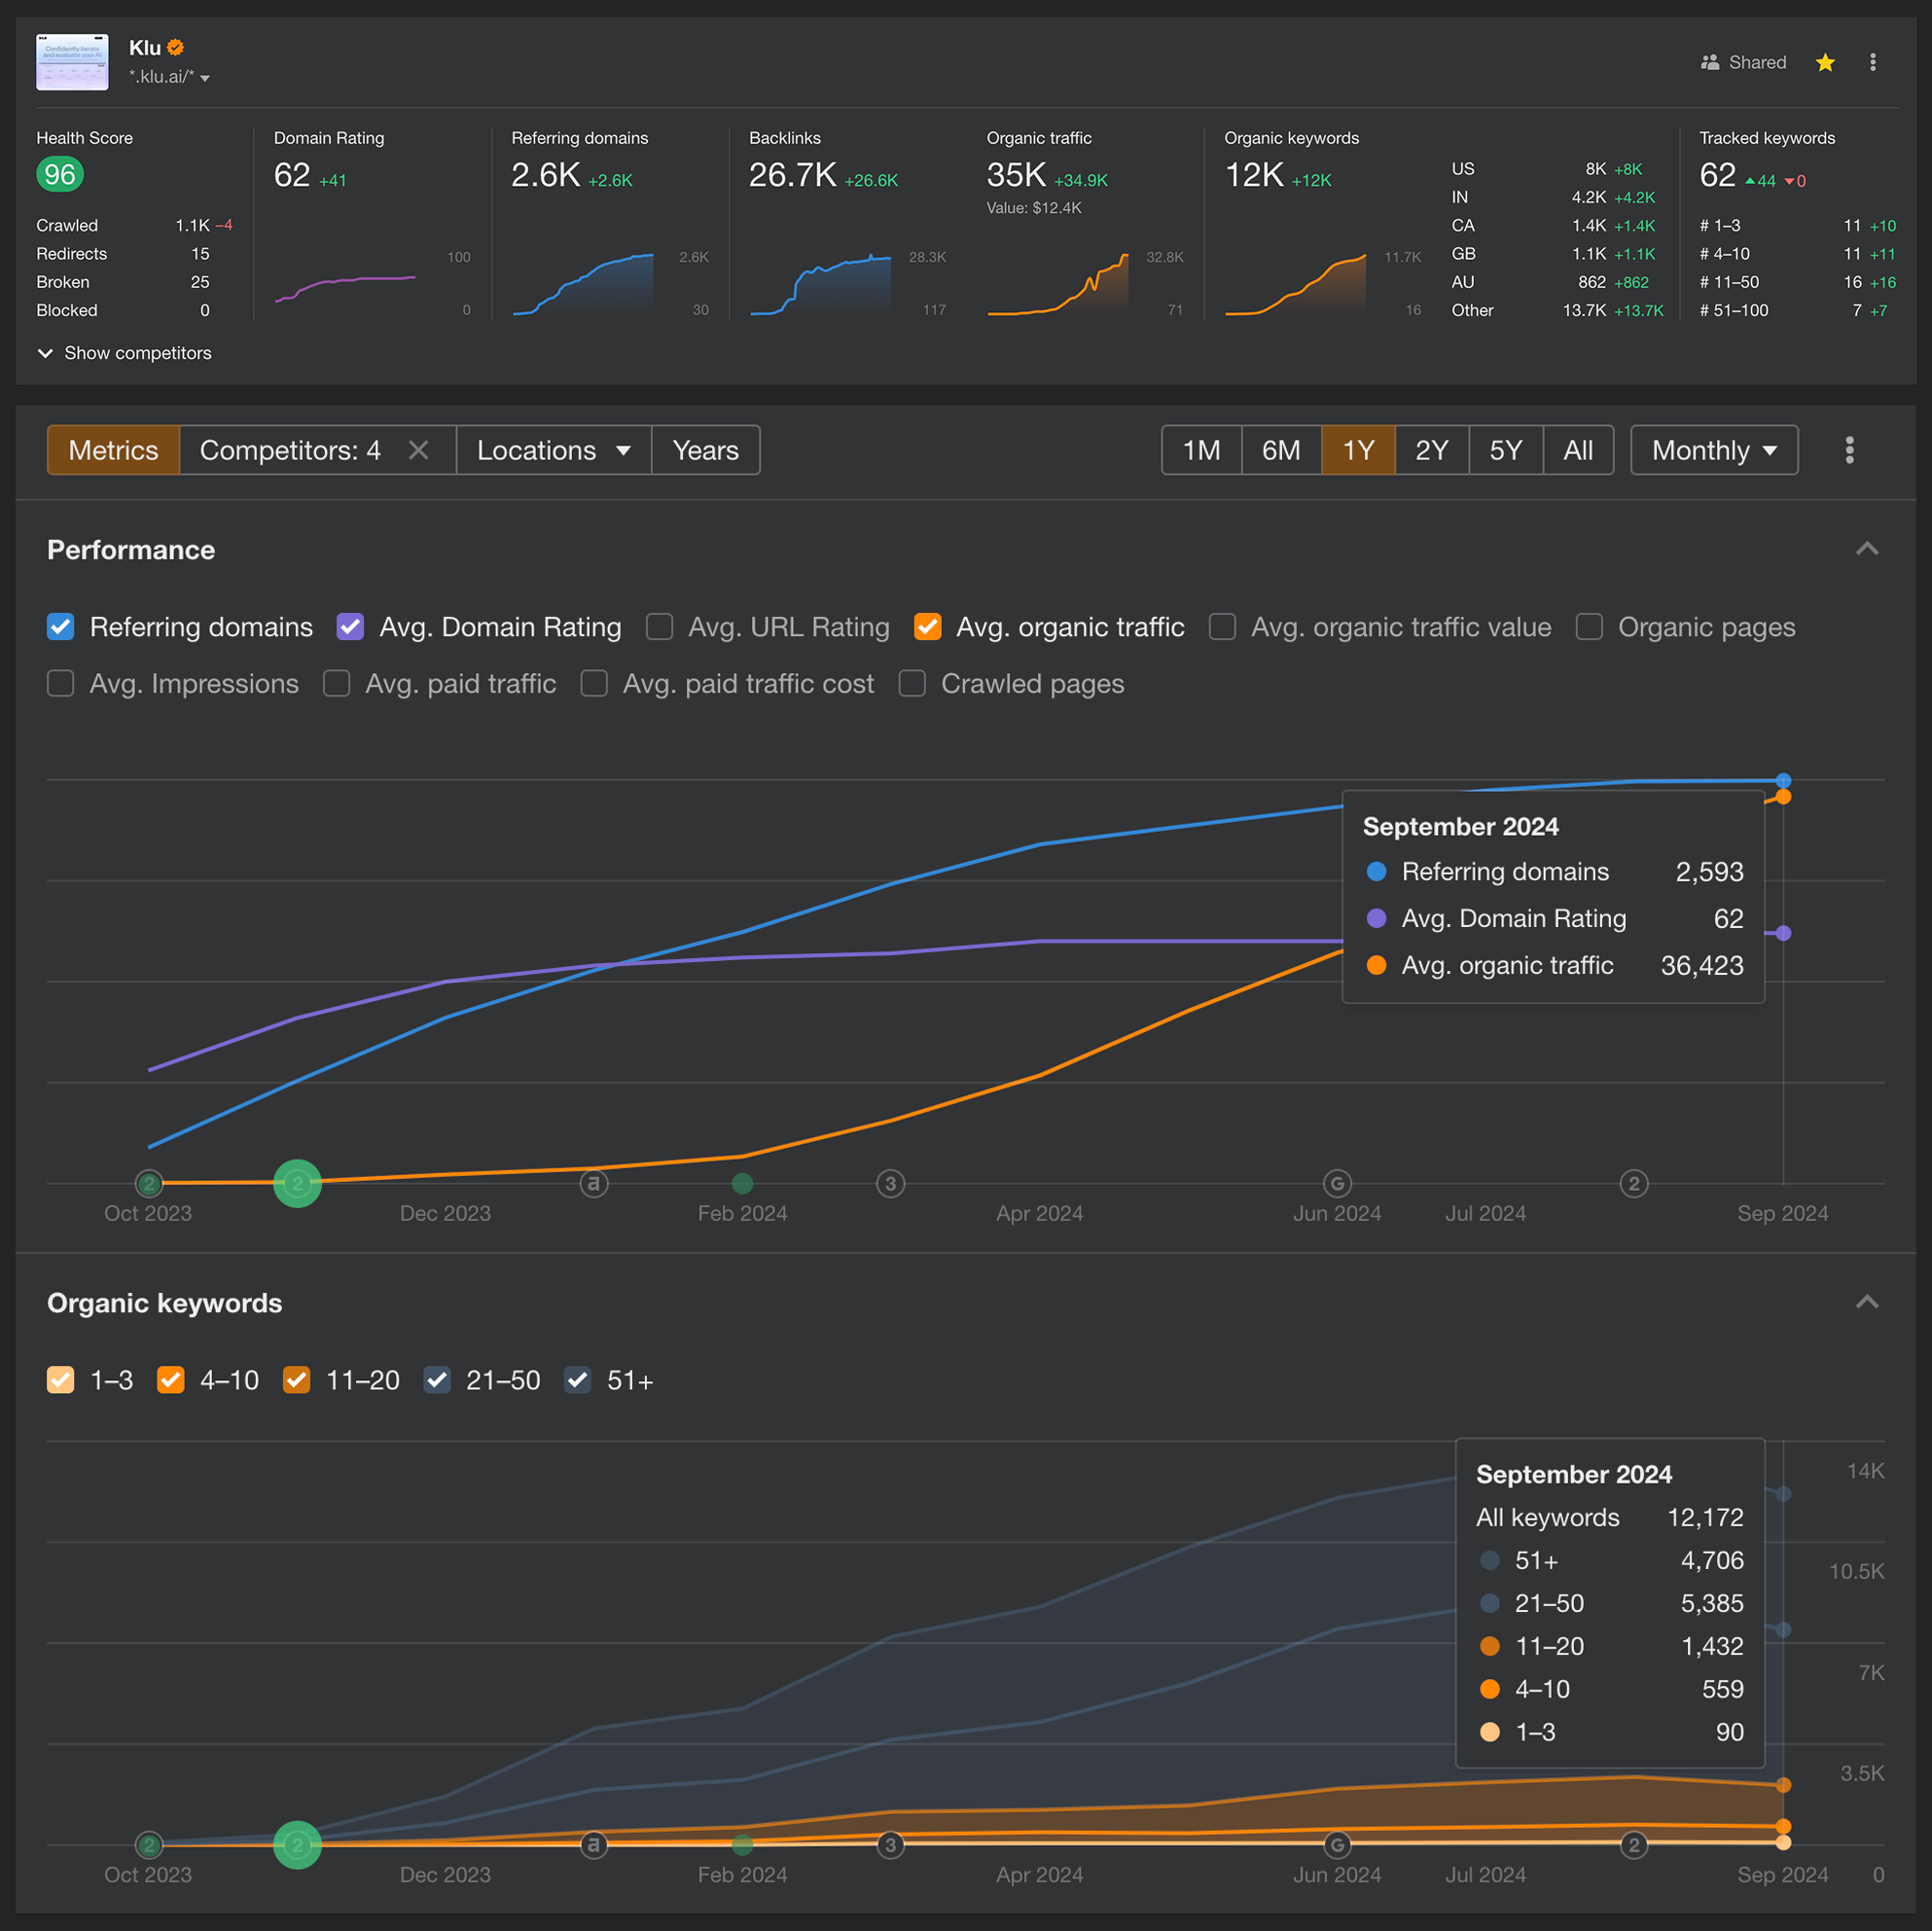
Task: Click the Oct 2023 '2' marker on Performance timeline
Action: coord(149,1184)
